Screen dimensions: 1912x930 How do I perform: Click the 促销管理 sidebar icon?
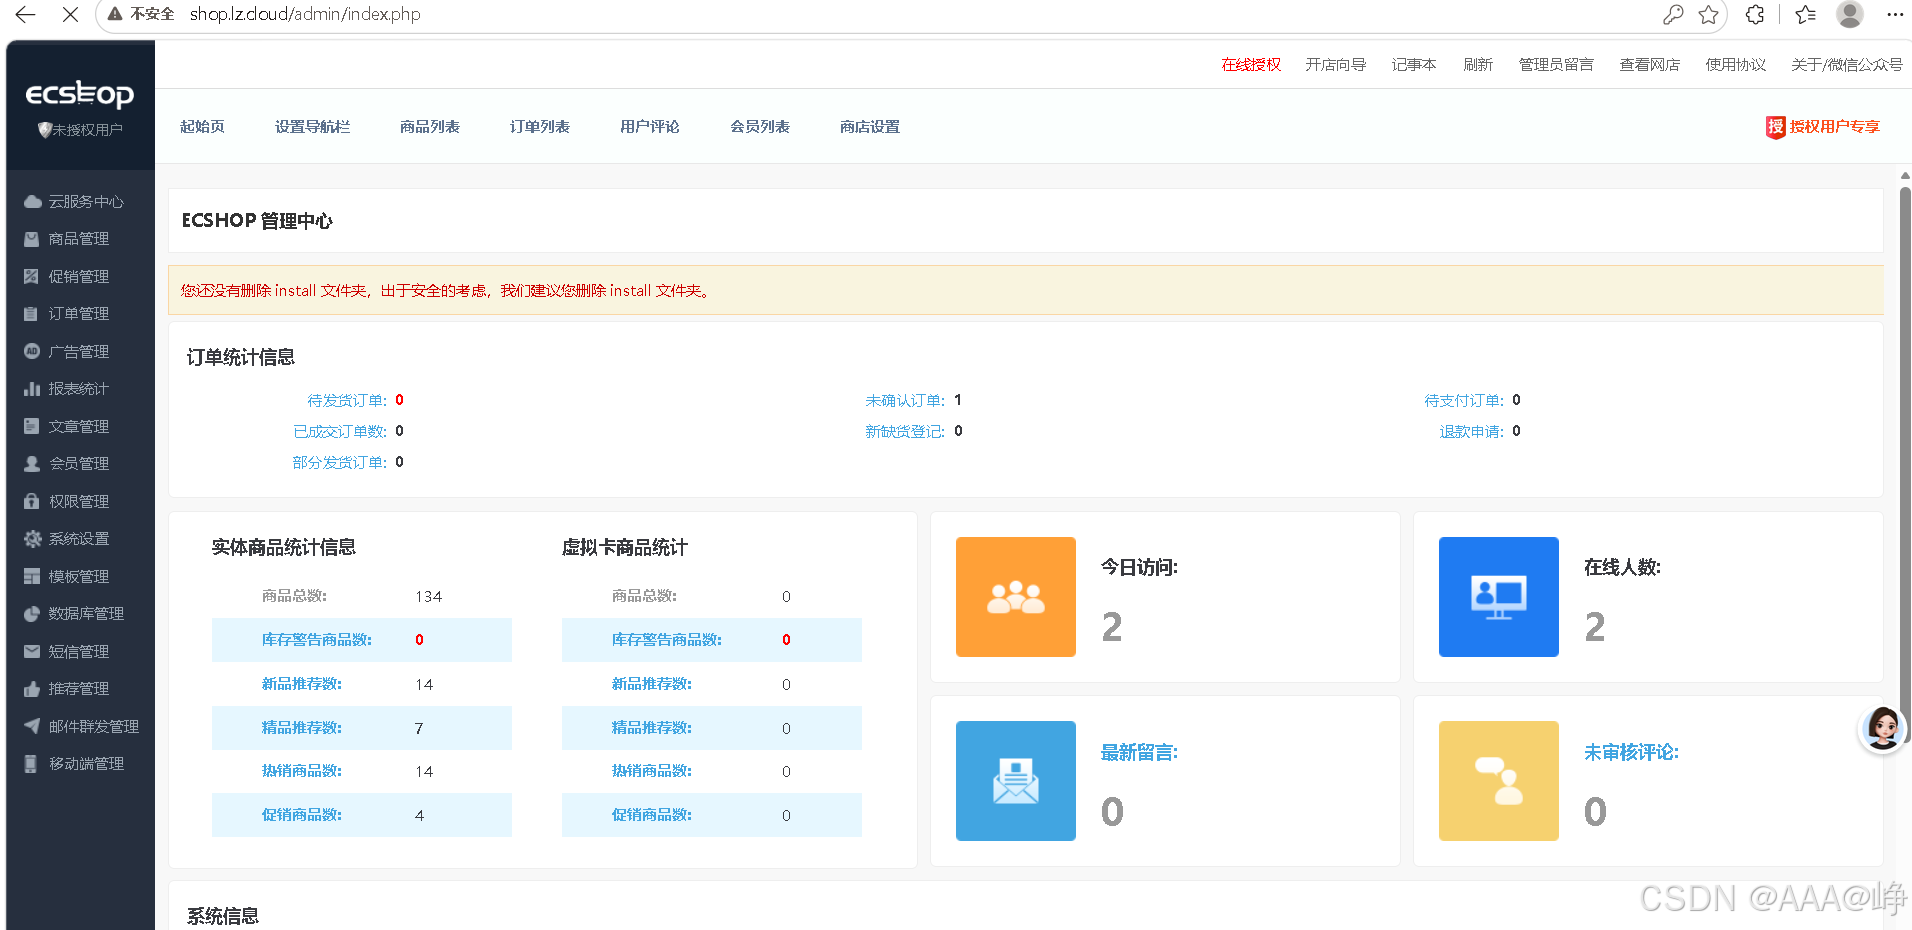(32, 276)
